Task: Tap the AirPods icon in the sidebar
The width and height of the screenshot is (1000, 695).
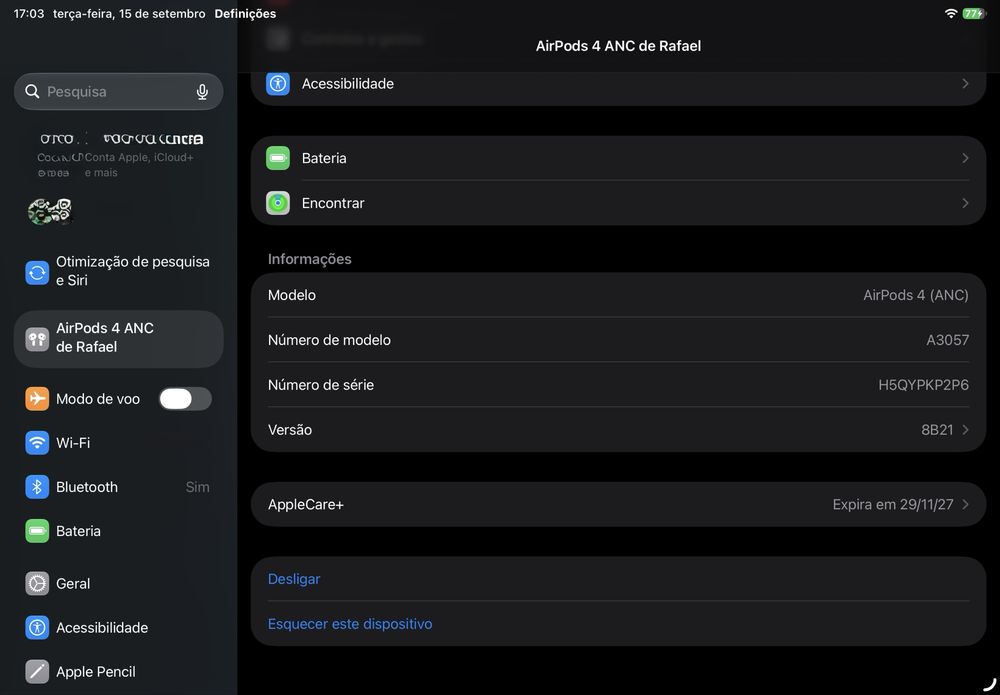Action: [37, 339]
